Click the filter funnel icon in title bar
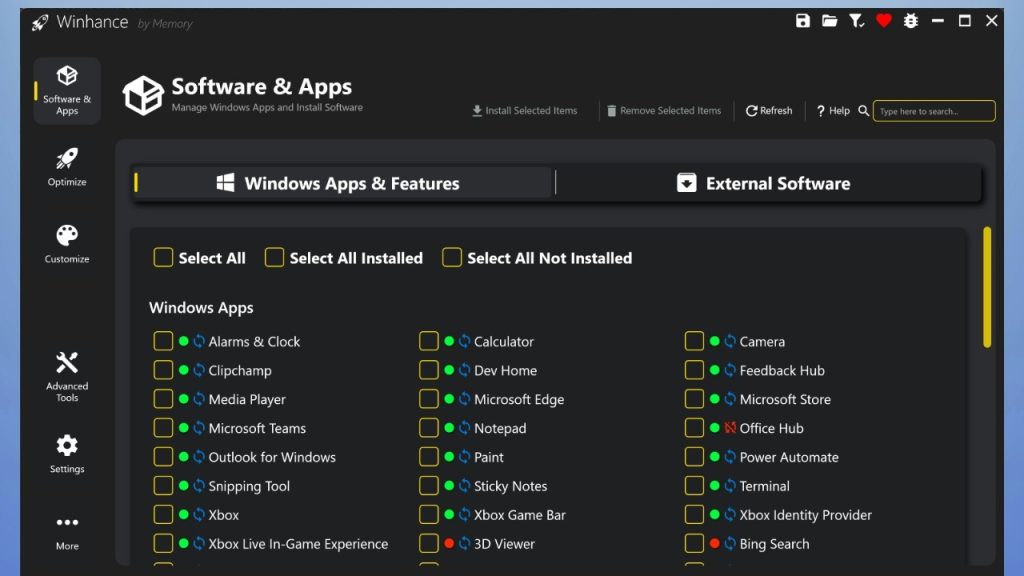This screenshot has height=576, width=1024. coord(856,21)
